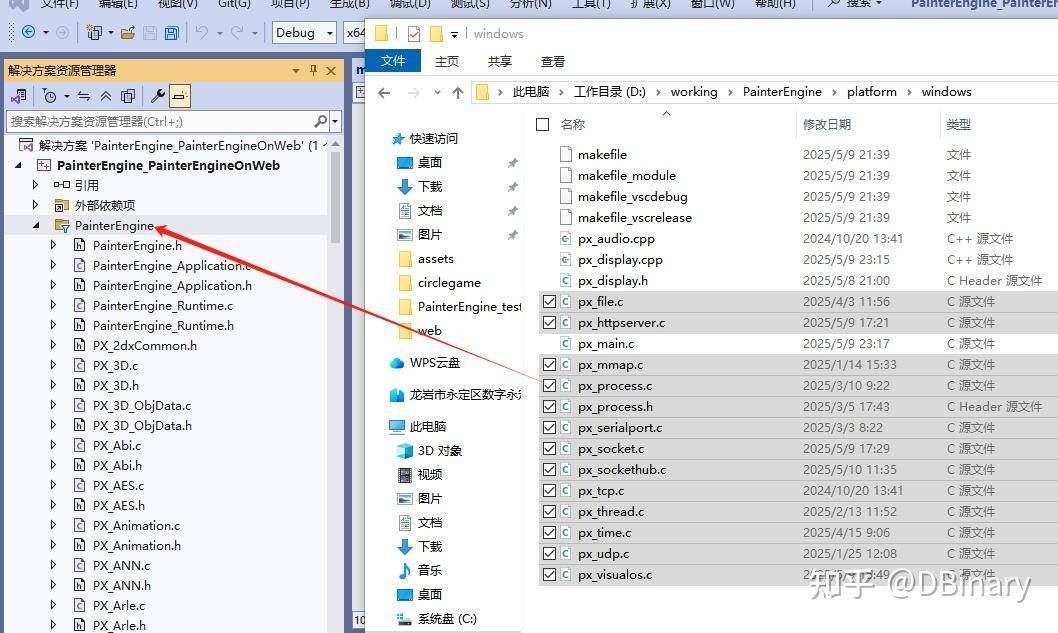Uncheck the px_file.c checkbox

pos(549,302)
